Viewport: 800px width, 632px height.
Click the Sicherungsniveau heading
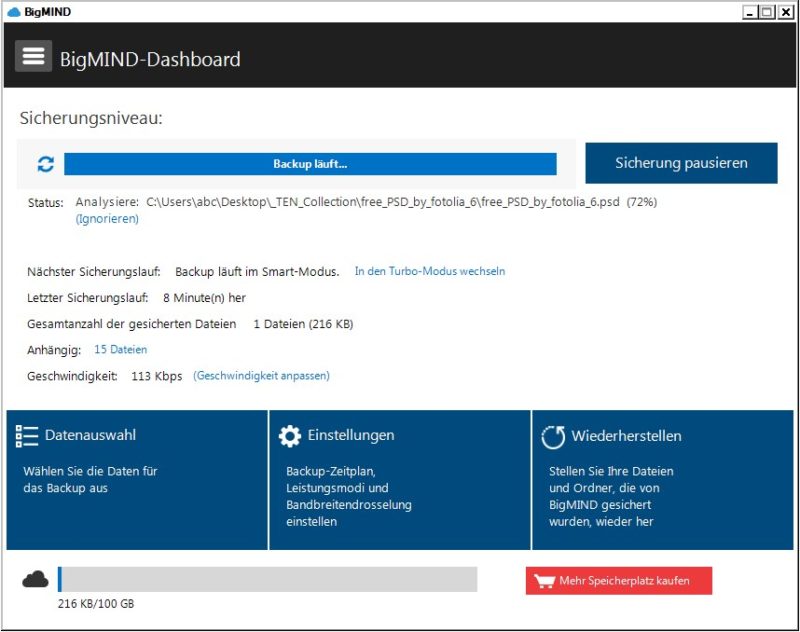(91, 118)
